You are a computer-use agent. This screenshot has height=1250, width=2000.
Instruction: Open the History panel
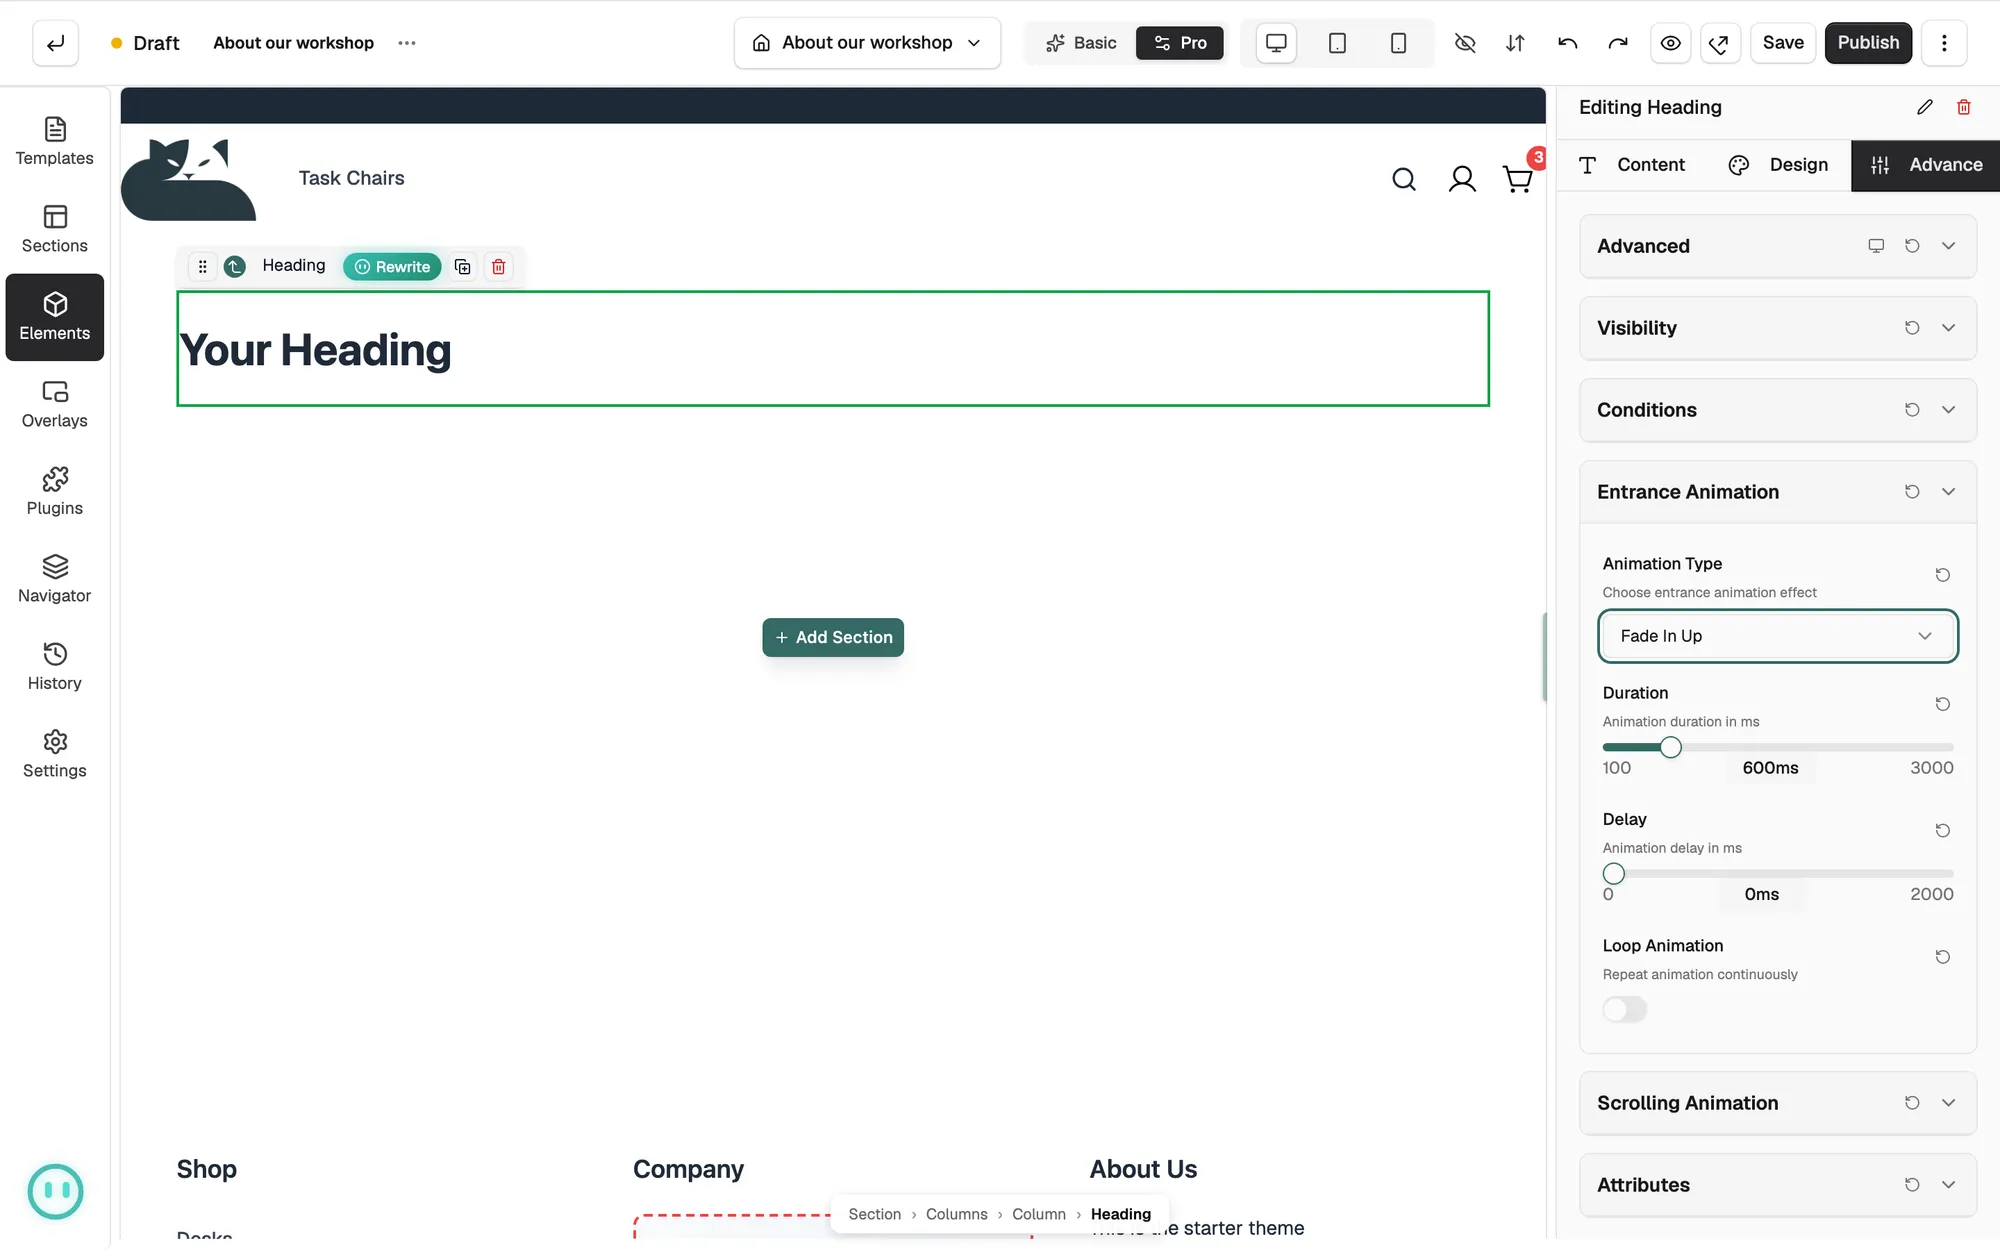(x=55, y=667)
